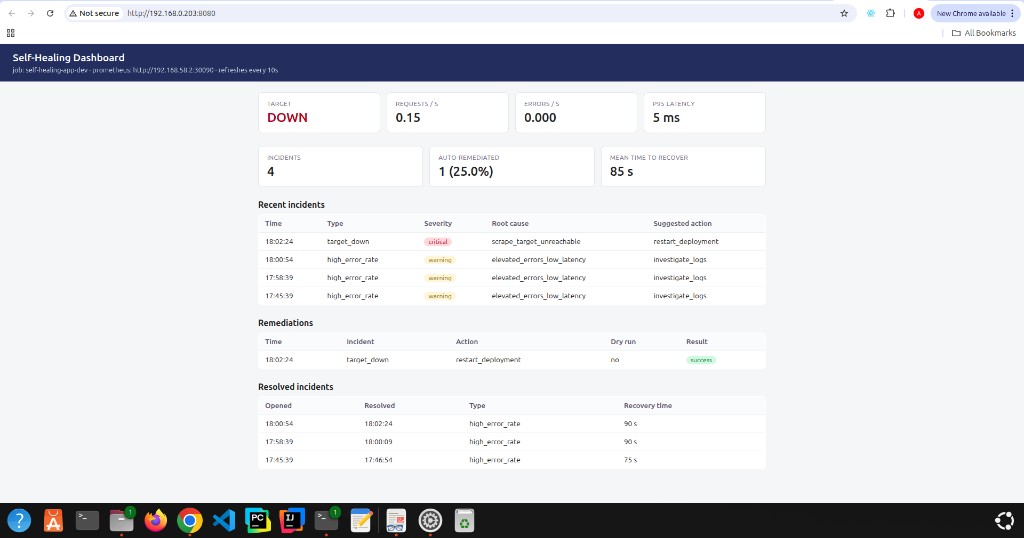This screenshot has height=538, width=1024.
Task: Click the TARGET DOWN status card
Action: coord(319,112)
